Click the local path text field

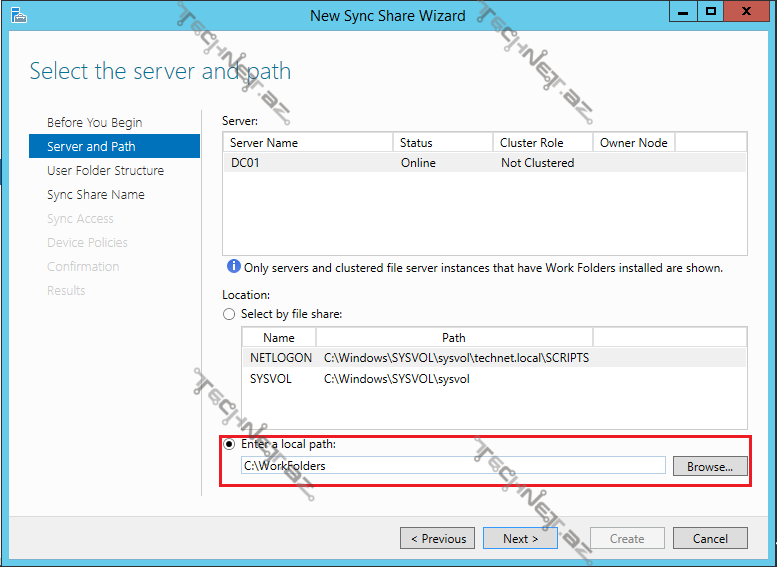point(452,465)
